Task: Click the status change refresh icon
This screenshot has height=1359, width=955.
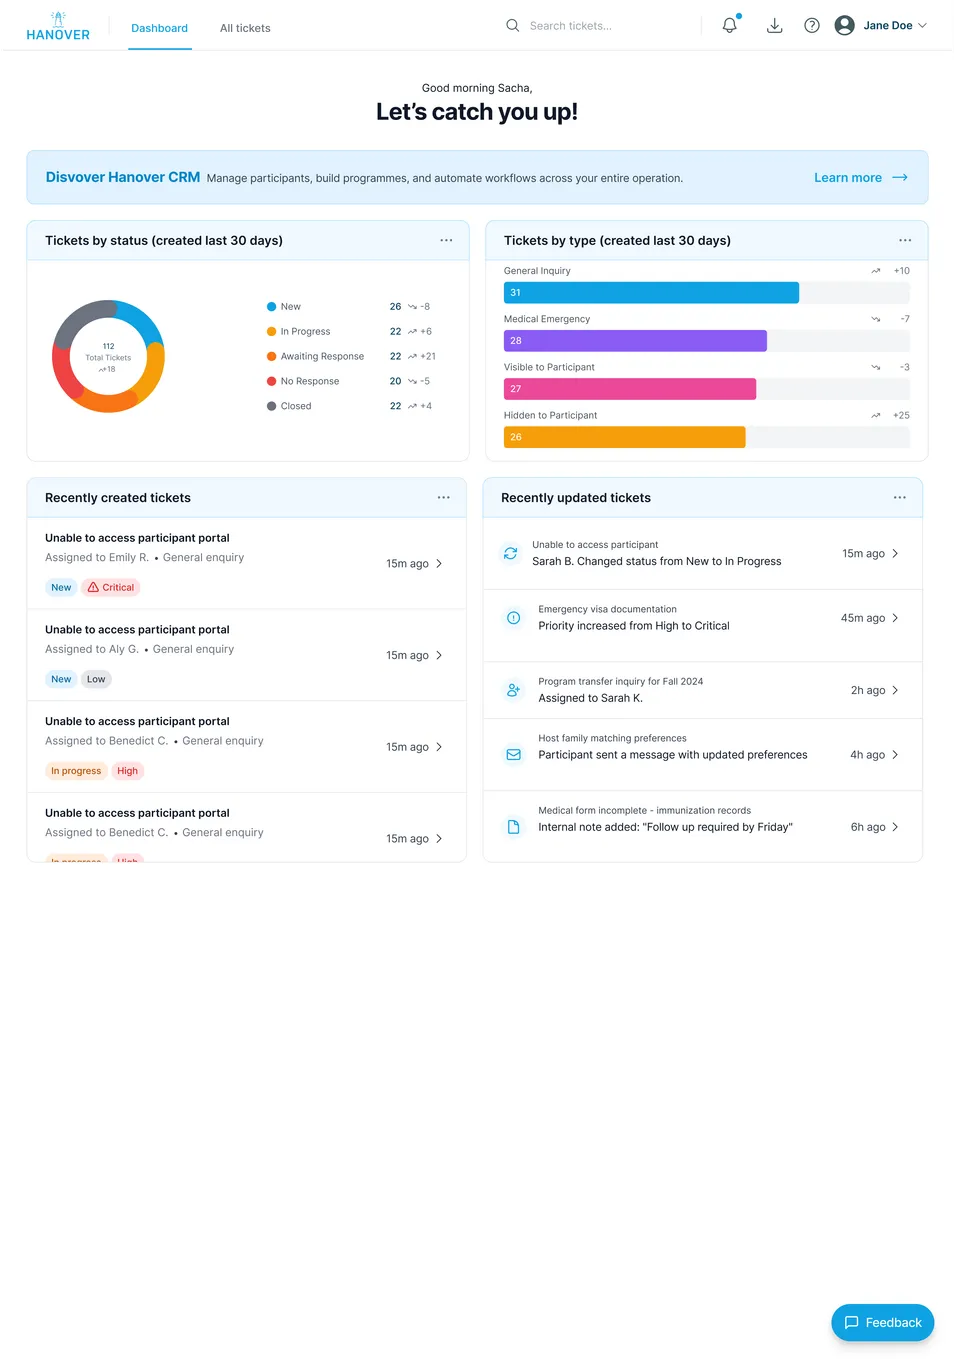Action: point(510,553)
